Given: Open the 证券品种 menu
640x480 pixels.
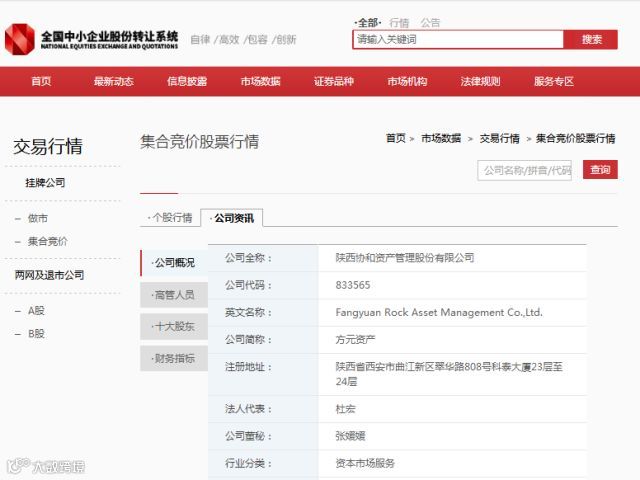Looking at the screenshot, I should click(333, 81).
